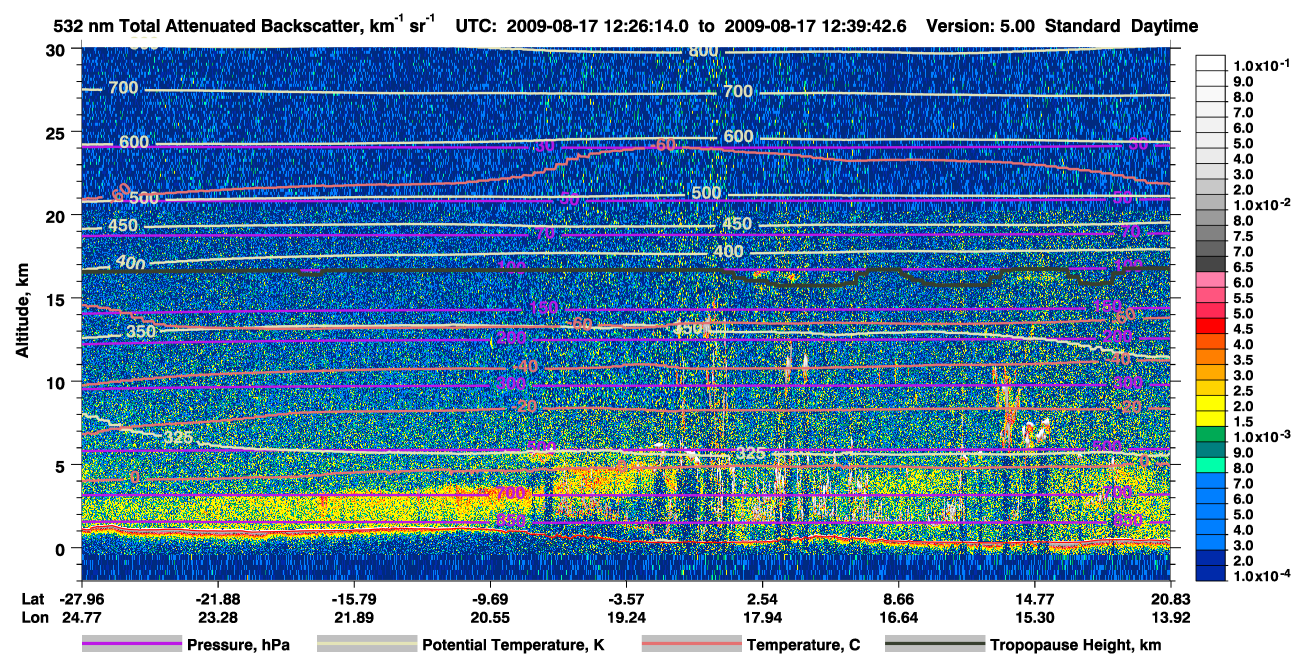This screenshot has height=667, width=1300.
Task: Click longitude value '21.89'
Action: [353, 618]
